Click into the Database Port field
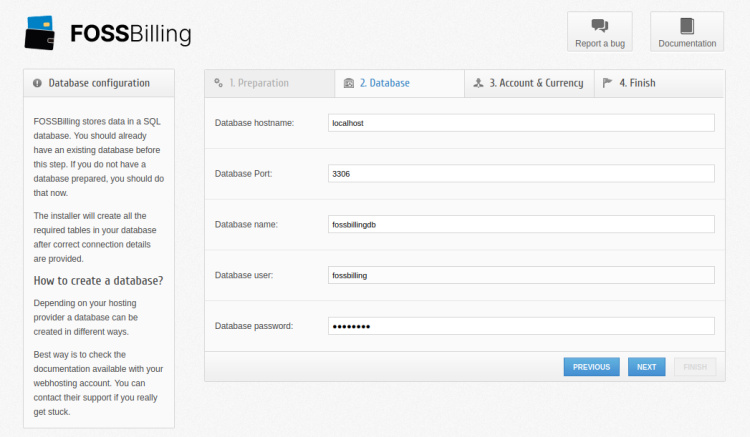This screenshot has height=437, width=750. pyautogui.click(x=520, y=173)
